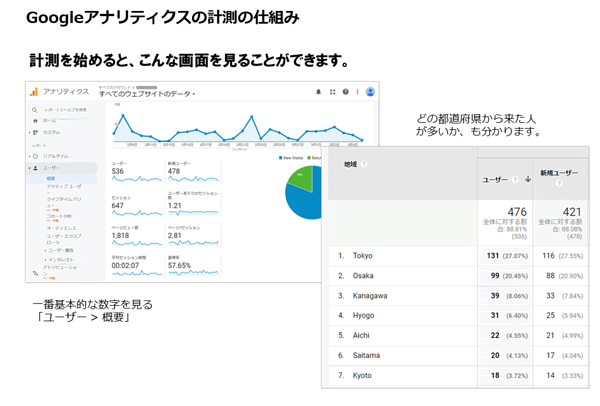This screenshot has width=600, height=406.
Task: Open カスタム in the sidebar
Action: 51,132
